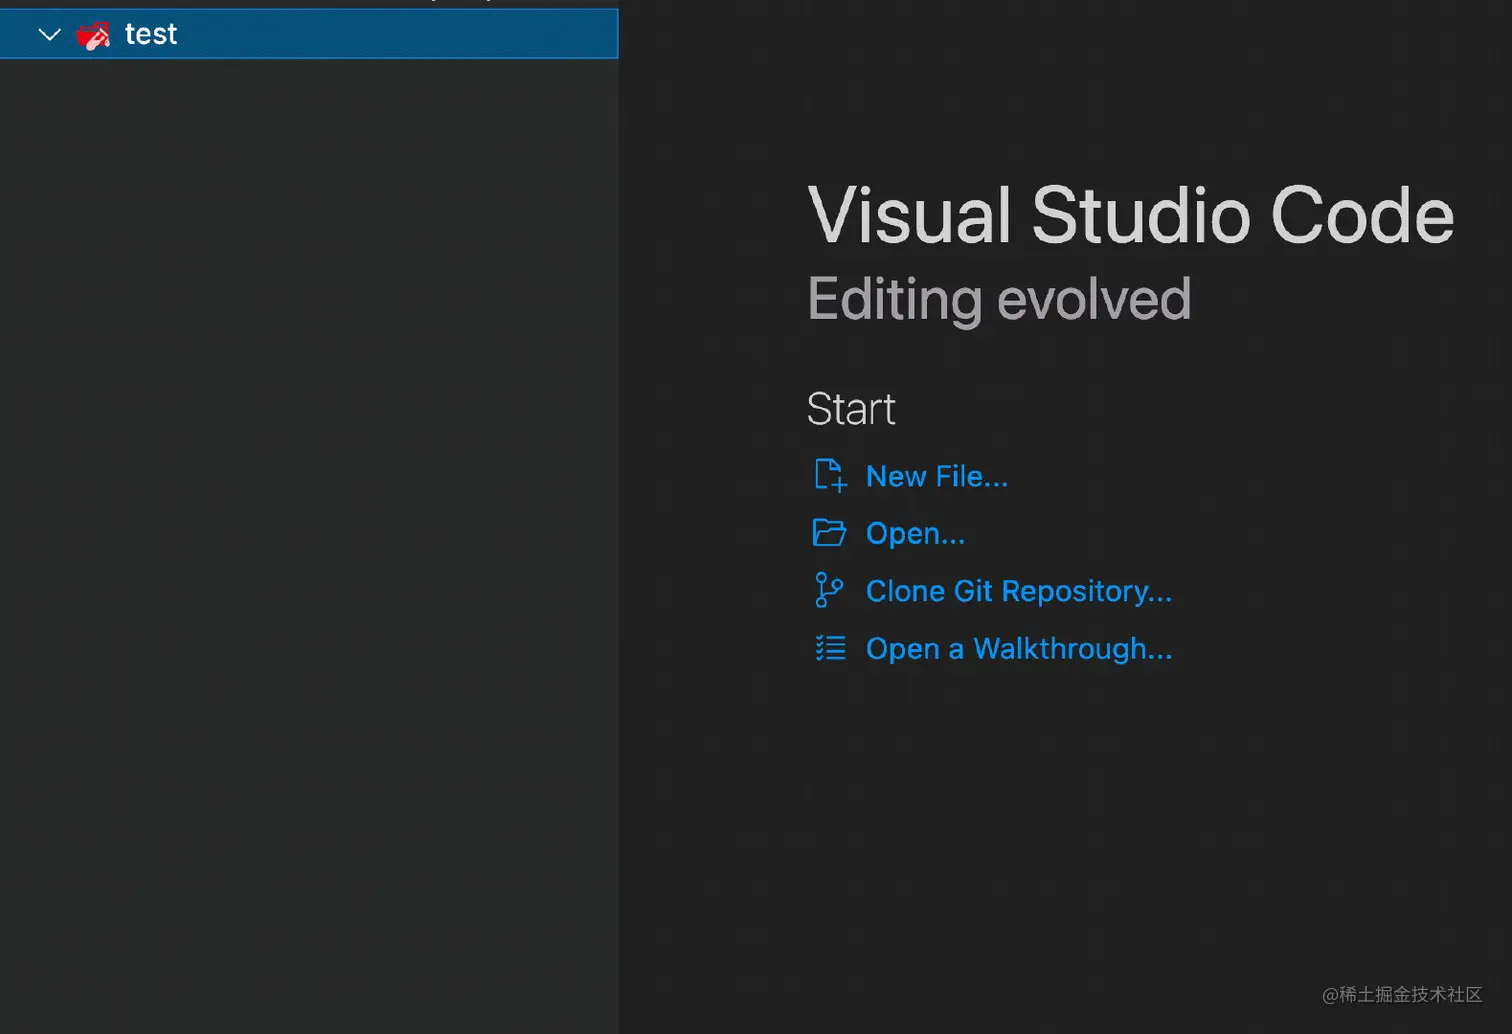The height and width of the screenshot is (1034, 1512).
Task: Click the open folder icon
Action: tap(829, 533)
